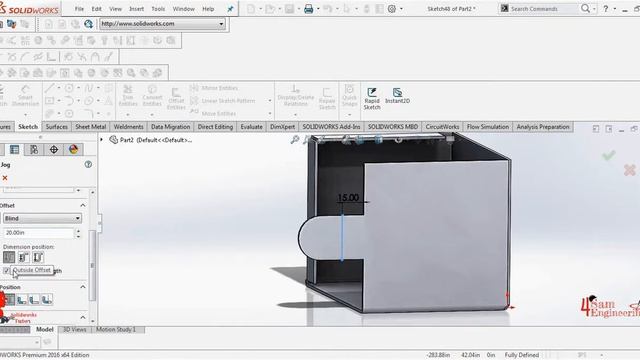
Task: Pin the menu bar with pushpin
Action: (230, 9)
